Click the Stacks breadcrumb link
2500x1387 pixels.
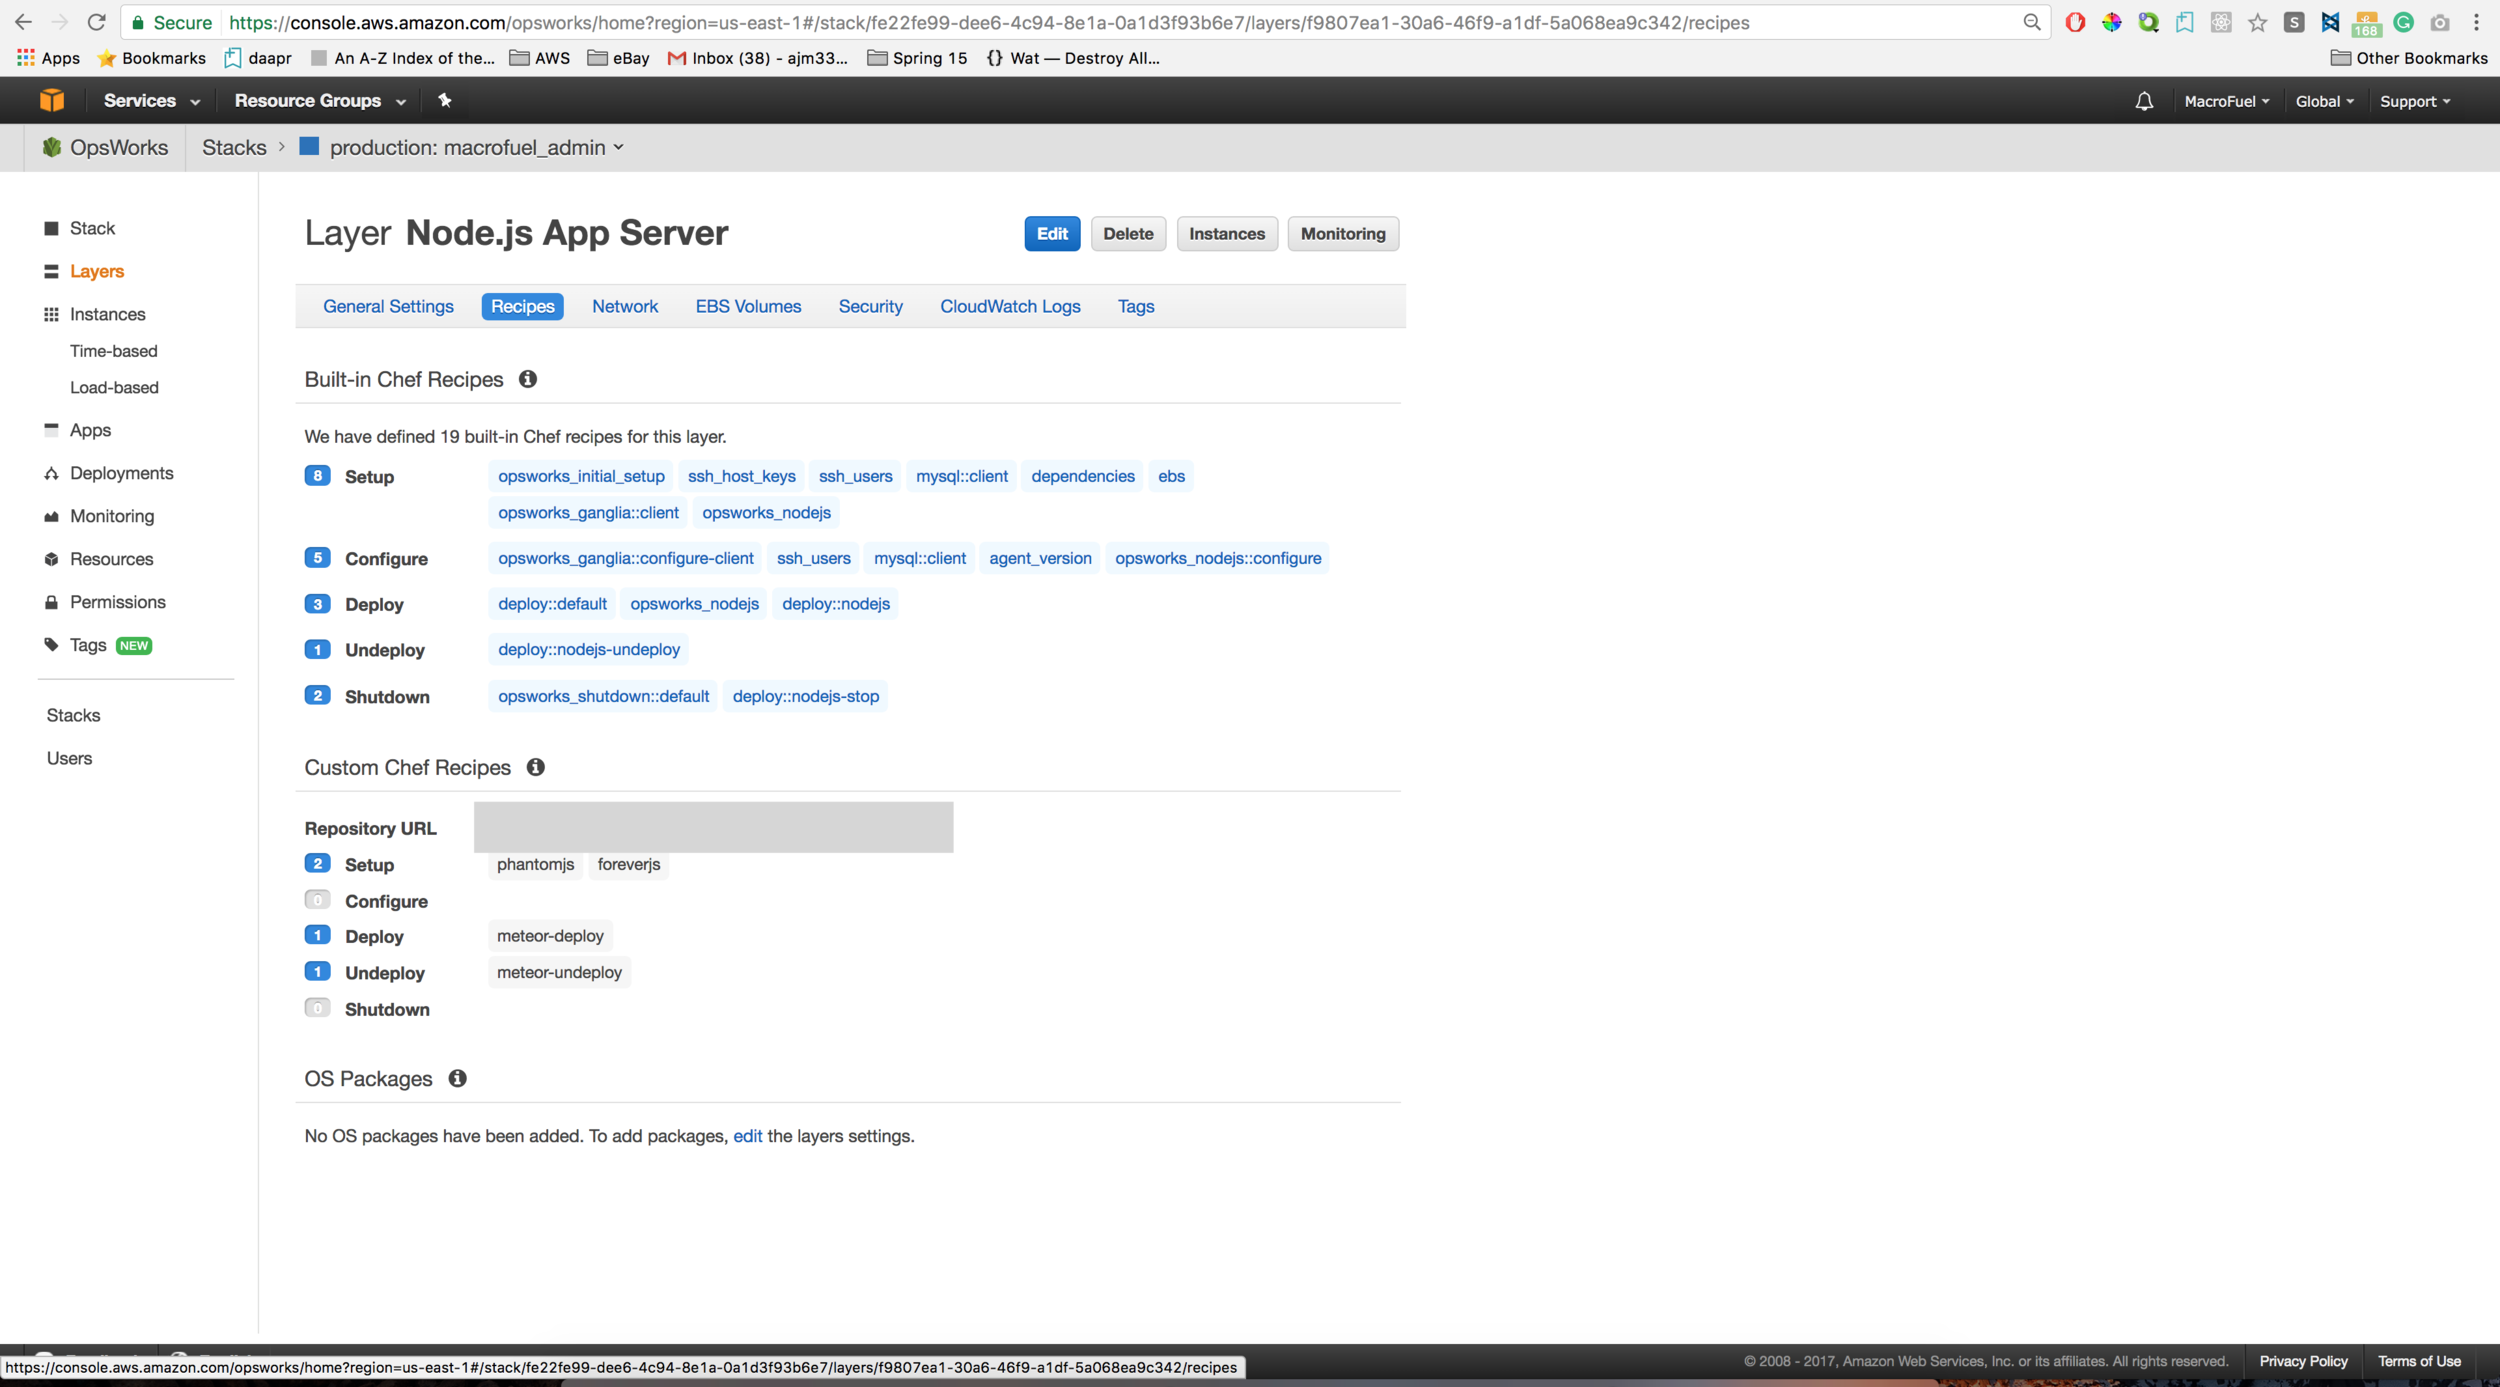click(x=234, y=147)
